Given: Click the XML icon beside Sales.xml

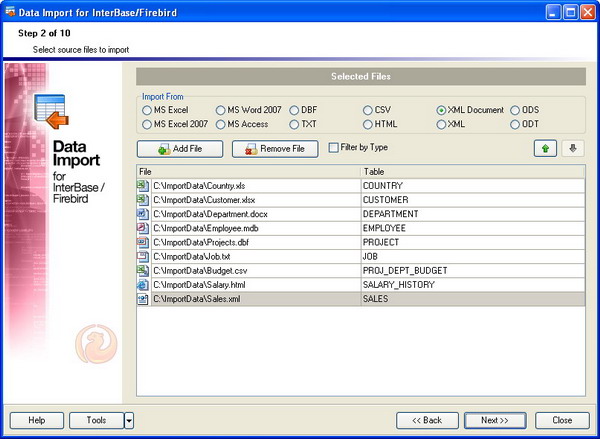Looking at the screenshot, I should tap(143, 299).
